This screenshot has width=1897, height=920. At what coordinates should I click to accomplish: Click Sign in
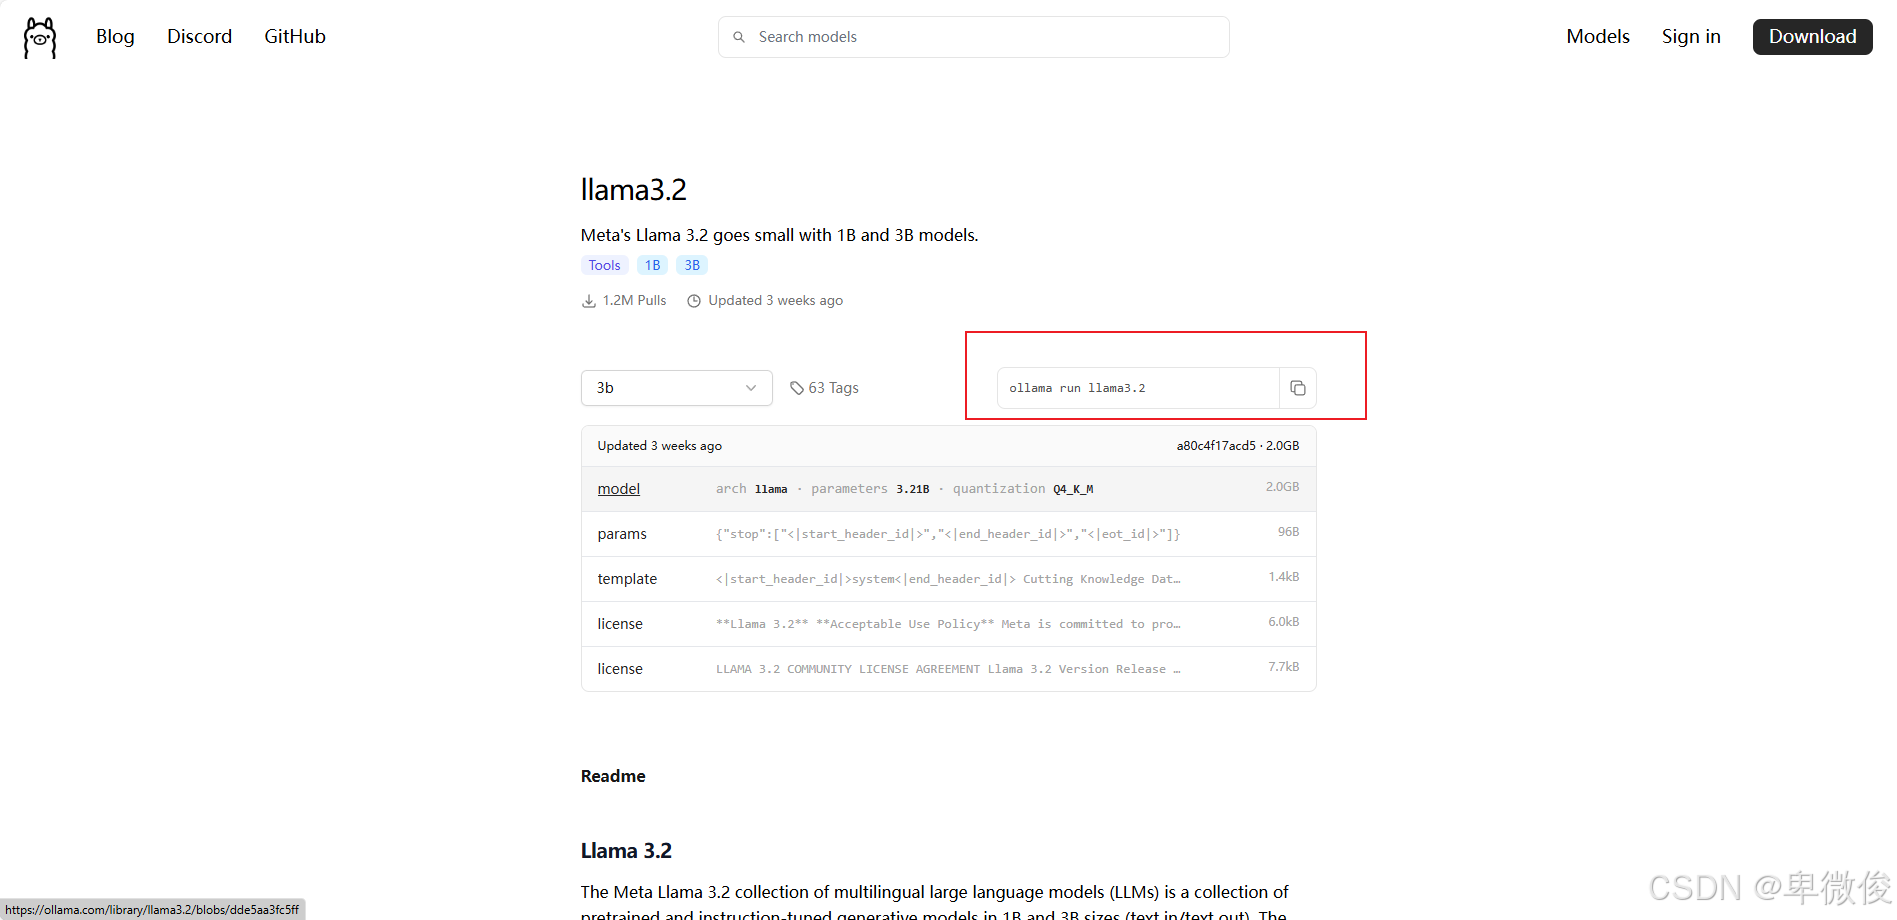1690,37
